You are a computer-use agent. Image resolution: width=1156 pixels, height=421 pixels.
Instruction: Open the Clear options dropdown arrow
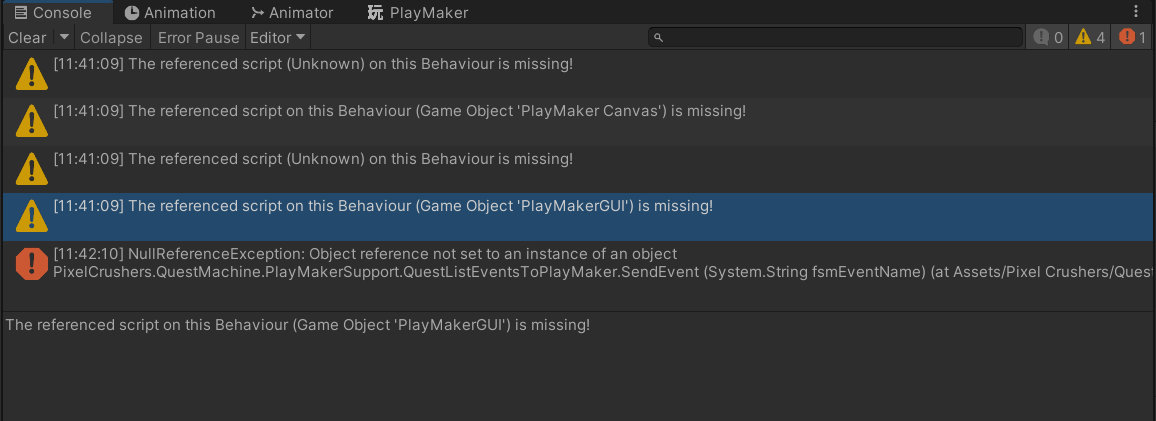click(x=64, y=37)
